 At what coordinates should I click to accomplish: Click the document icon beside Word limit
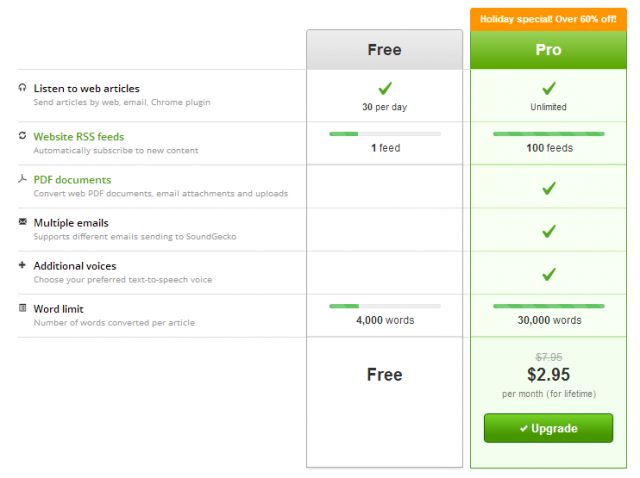pos(23,308)
